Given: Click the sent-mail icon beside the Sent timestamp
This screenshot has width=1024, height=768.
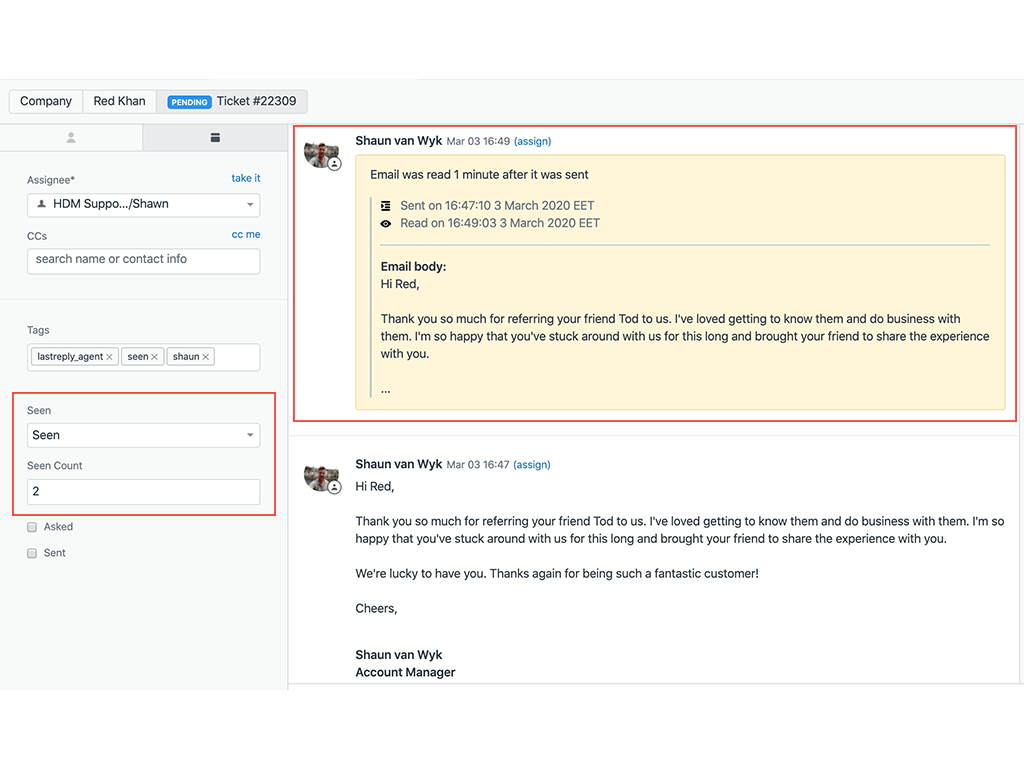Looking at the screenshot, I should point(385,205).
